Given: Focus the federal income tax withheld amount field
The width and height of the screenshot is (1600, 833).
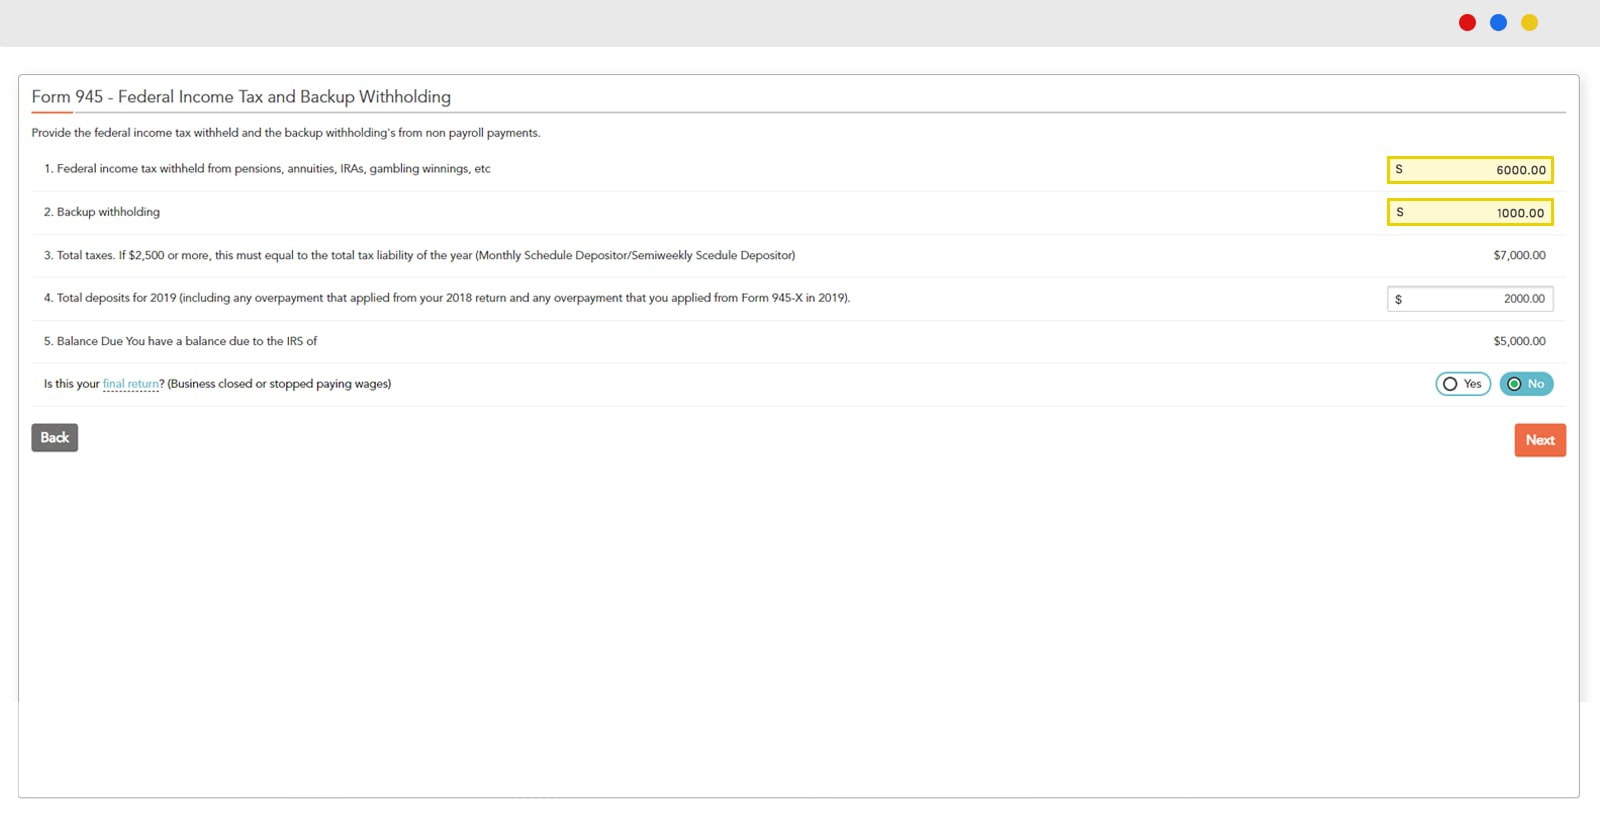Looking at the screenshot, I should coord(1470,170).
